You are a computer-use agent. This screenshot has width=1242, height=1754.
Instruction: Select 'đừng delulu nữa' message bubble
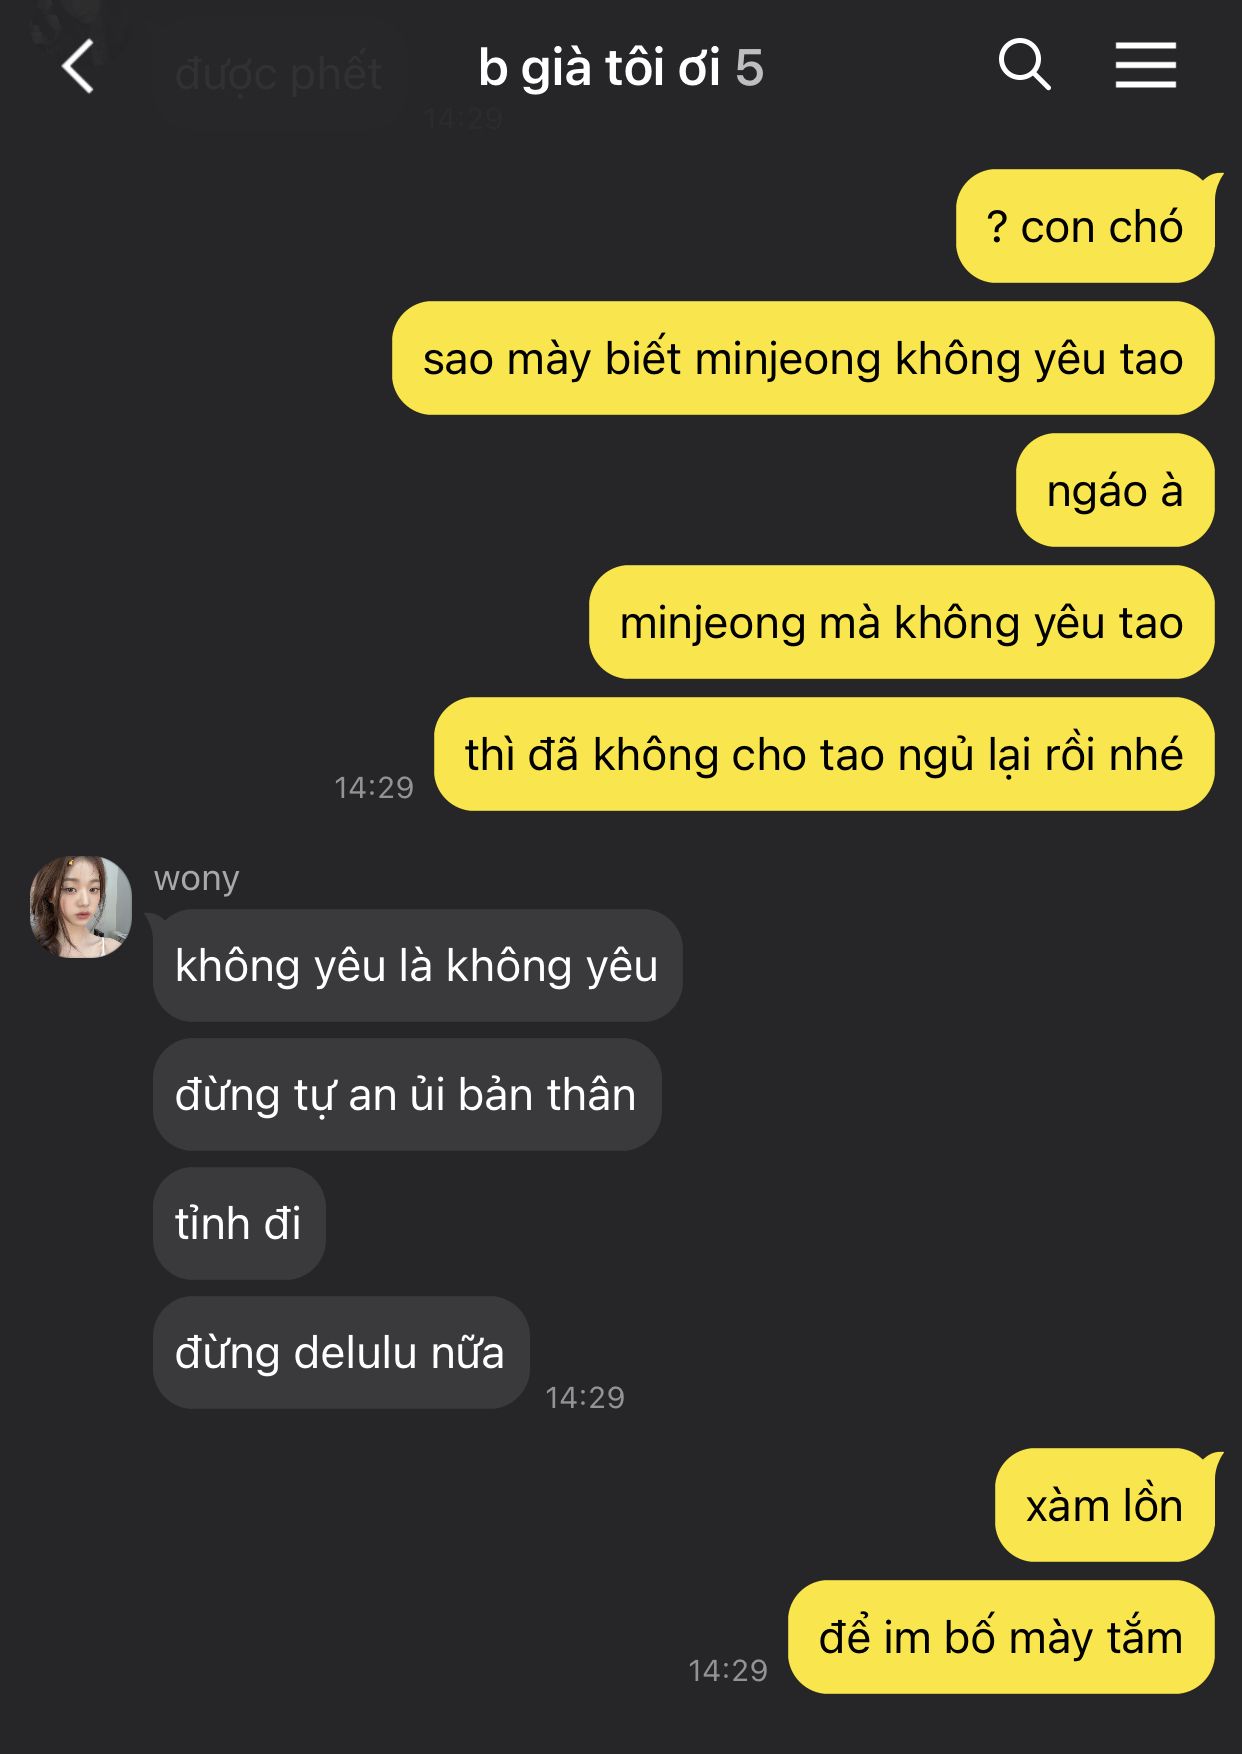click(341, 1352)
